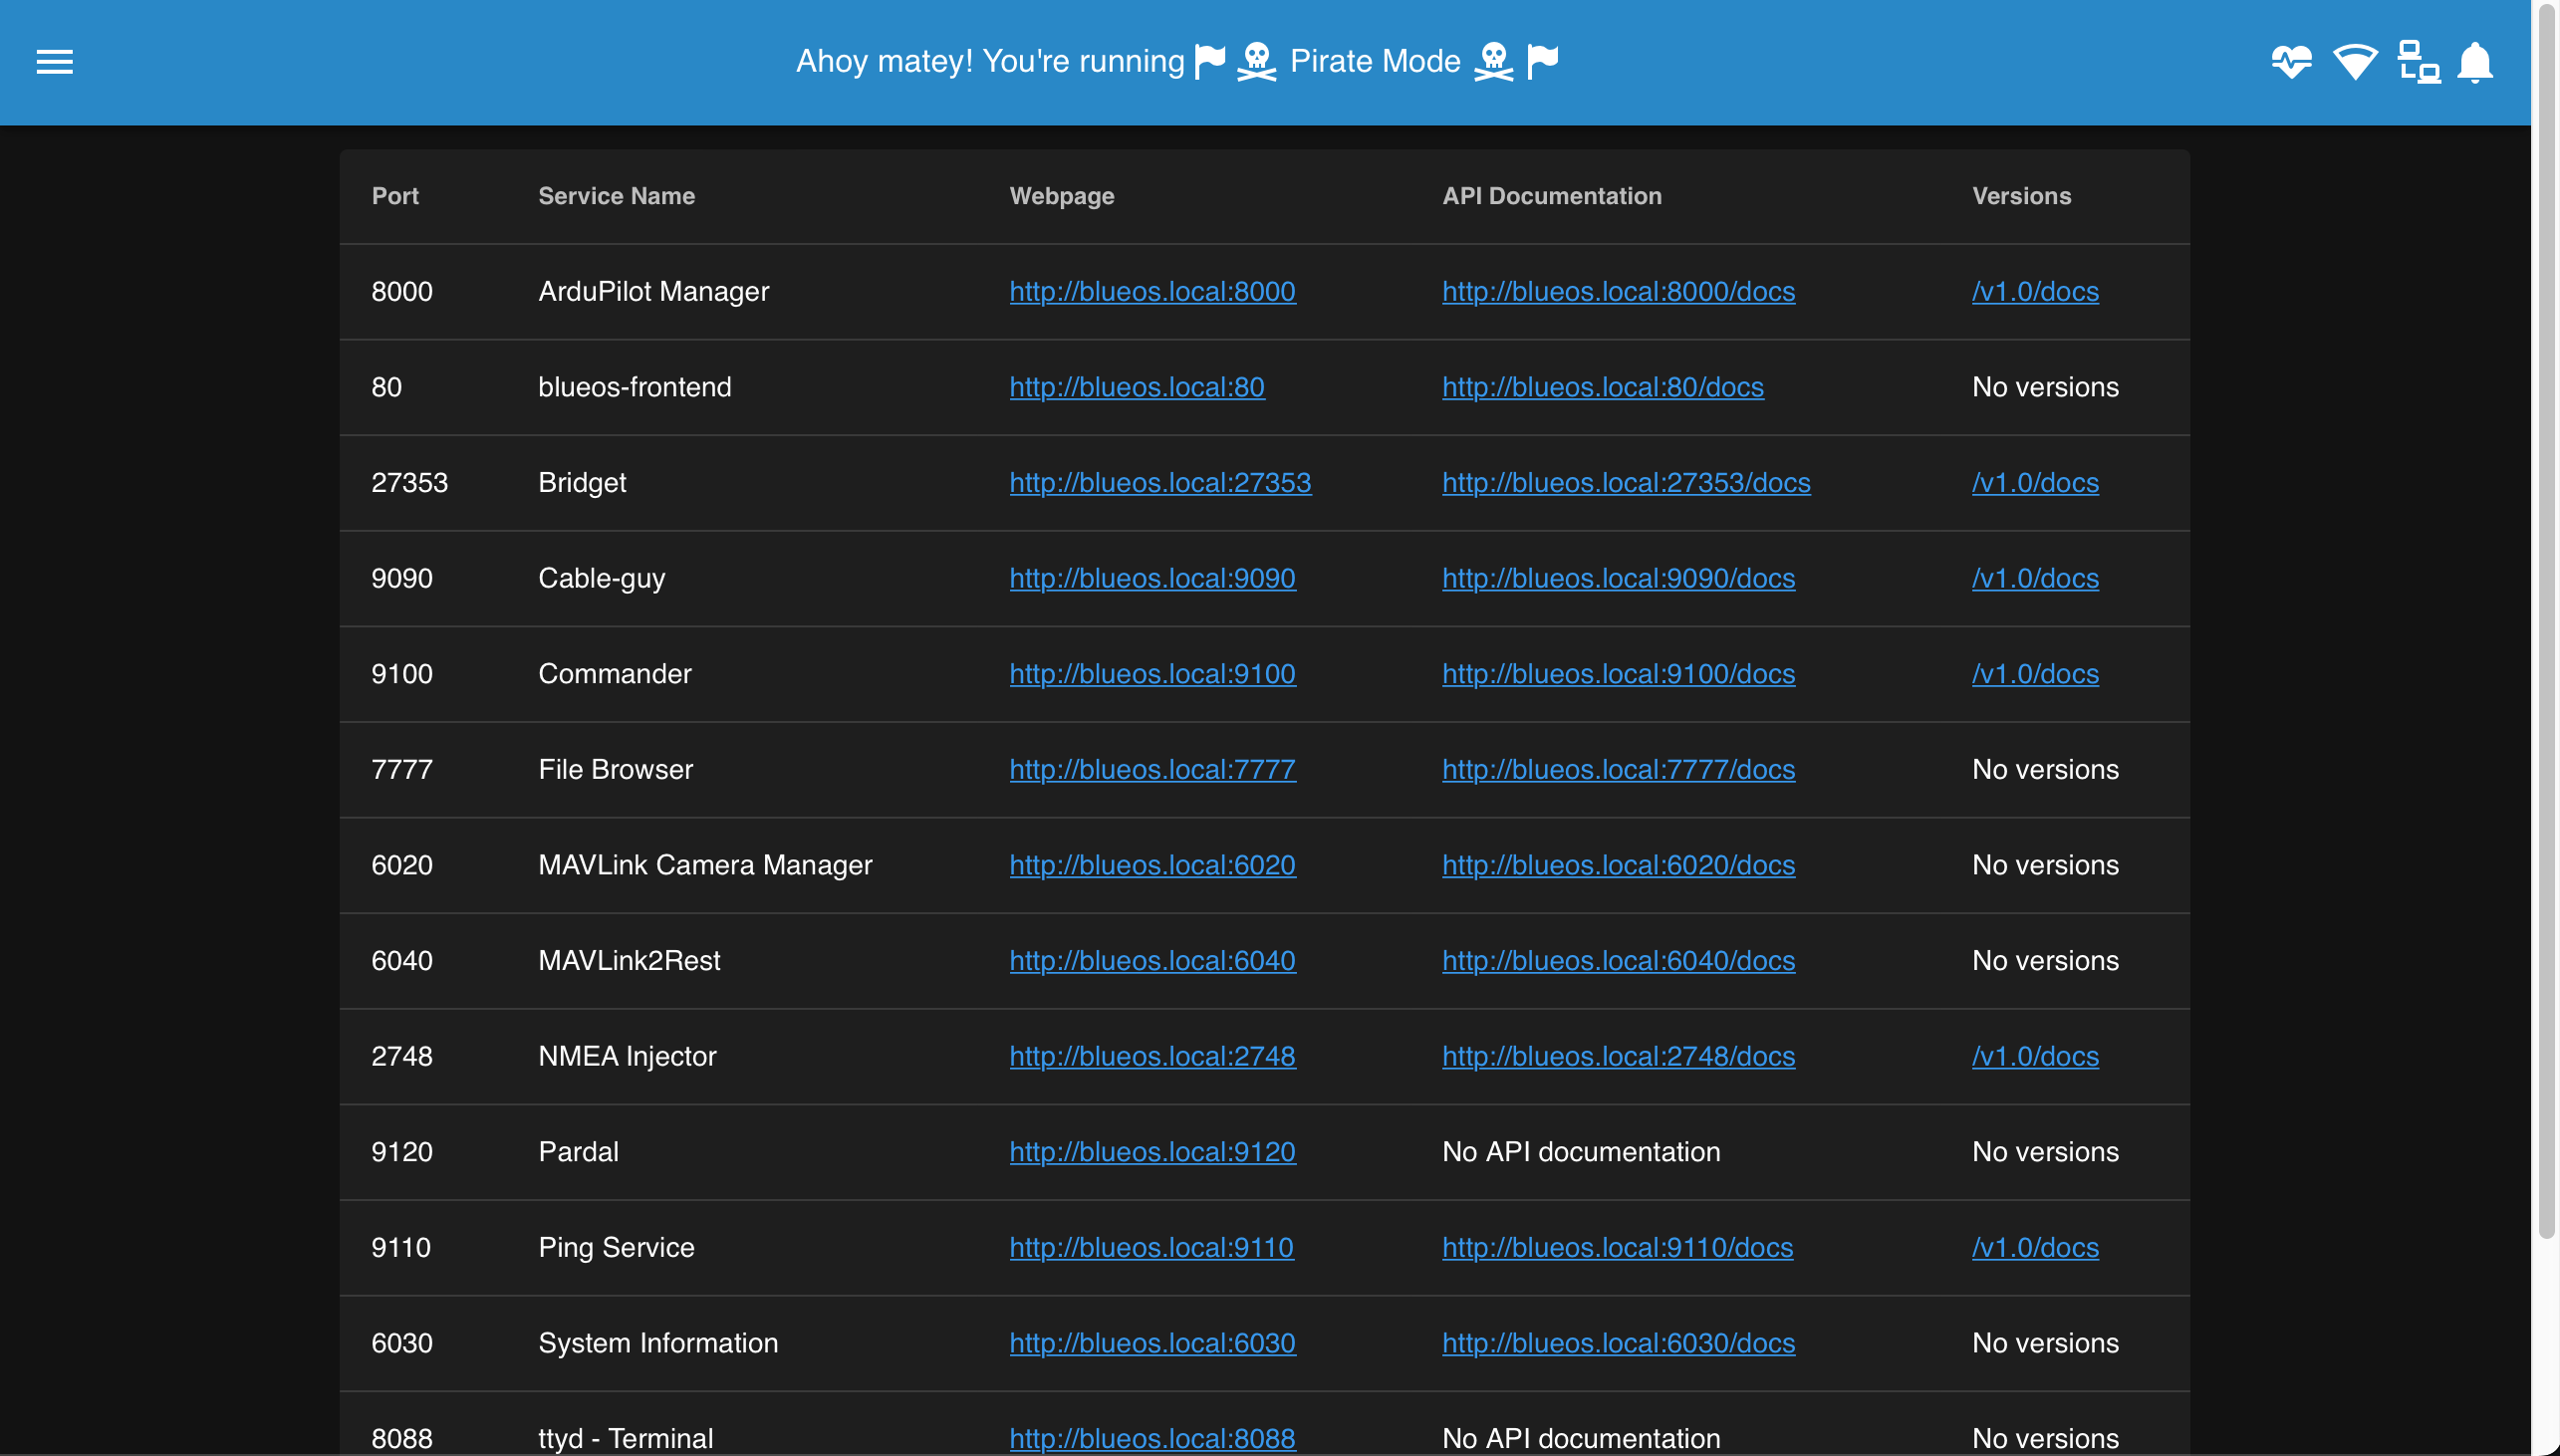Image resolution: width=2560 pixels, height=1456 pixels.
Task: Click port number 27353 cell
Action: click(x=409, y=482)
